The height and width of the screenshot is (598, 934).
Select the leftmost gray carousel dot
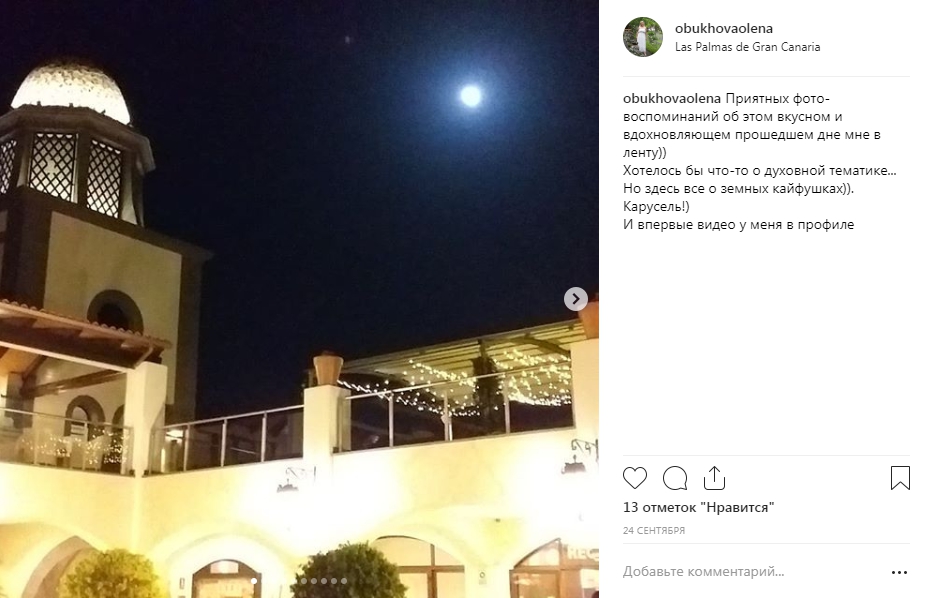pos(304,581)
